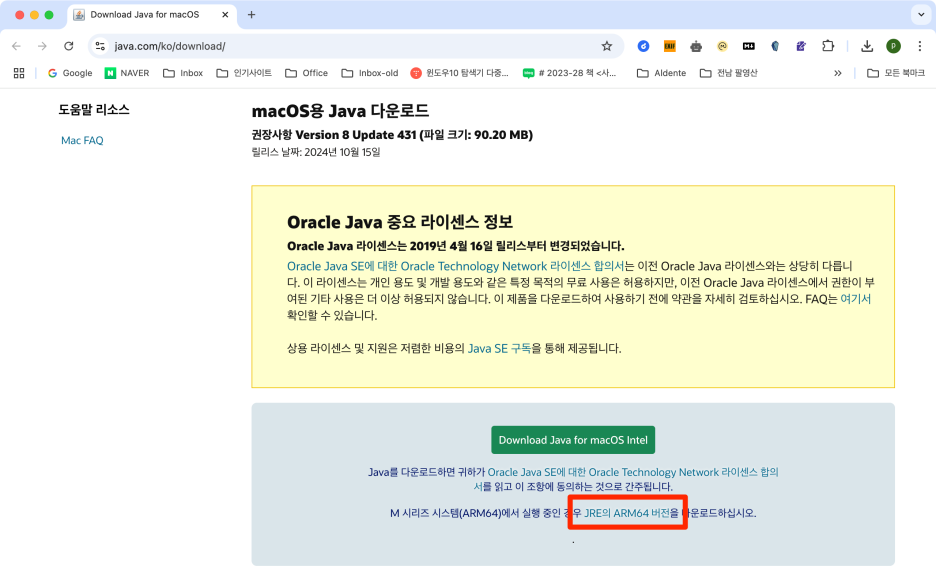Viewport: 936px width, 567px height.
Task: Select the macOS용 Java 다운로드 heading
Action: click(x=340, y=111)
